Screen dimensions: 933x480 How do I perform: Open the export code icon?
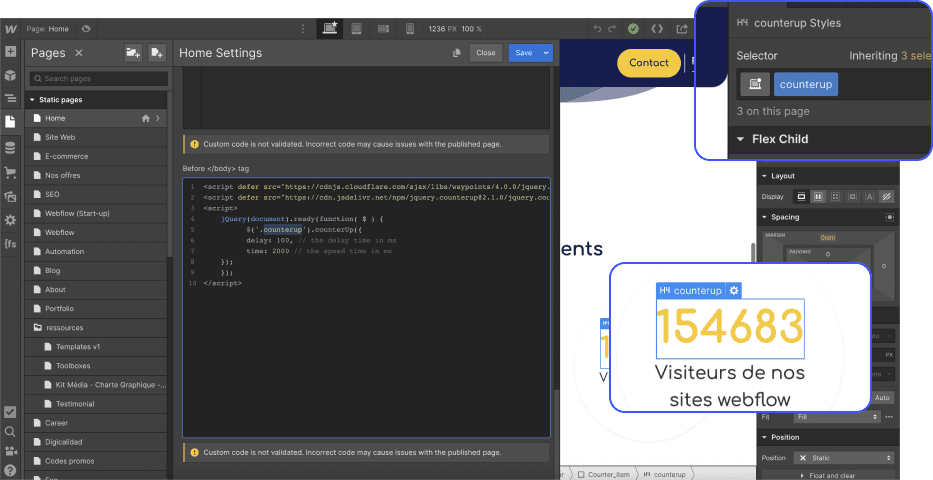pos(657,29)
